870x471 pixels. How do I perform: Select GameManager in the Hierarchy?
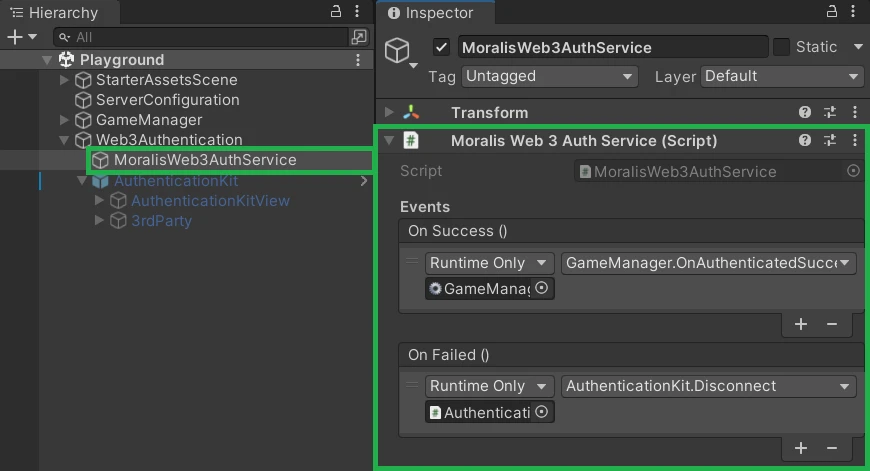[x=148, y=120]
